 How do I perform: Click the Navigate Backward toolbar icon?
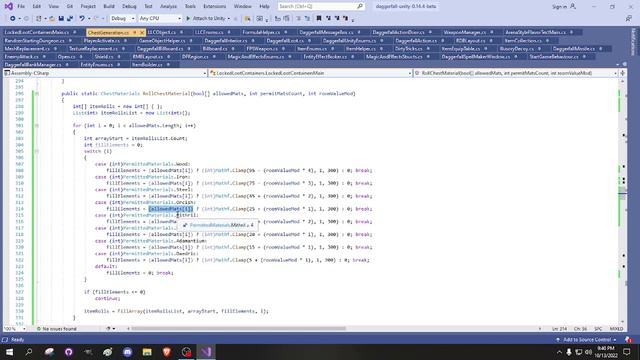pos(13,19)
